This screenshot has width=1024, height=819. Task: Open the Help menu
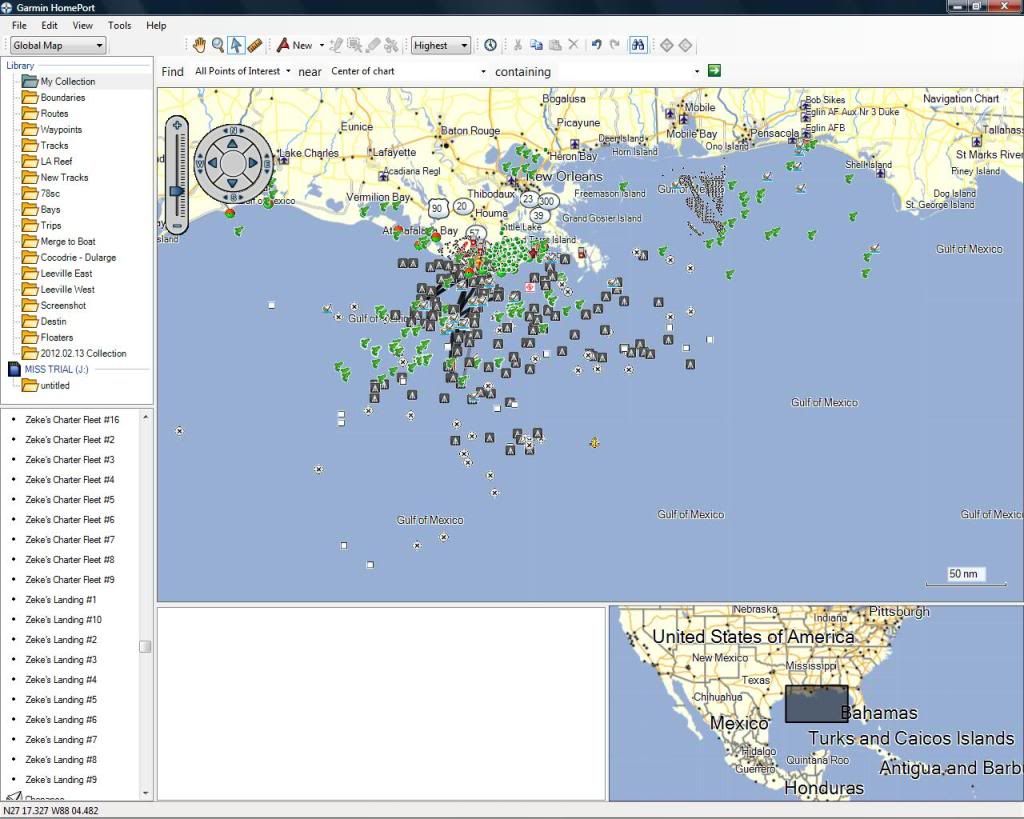click(x=156, y=25)
